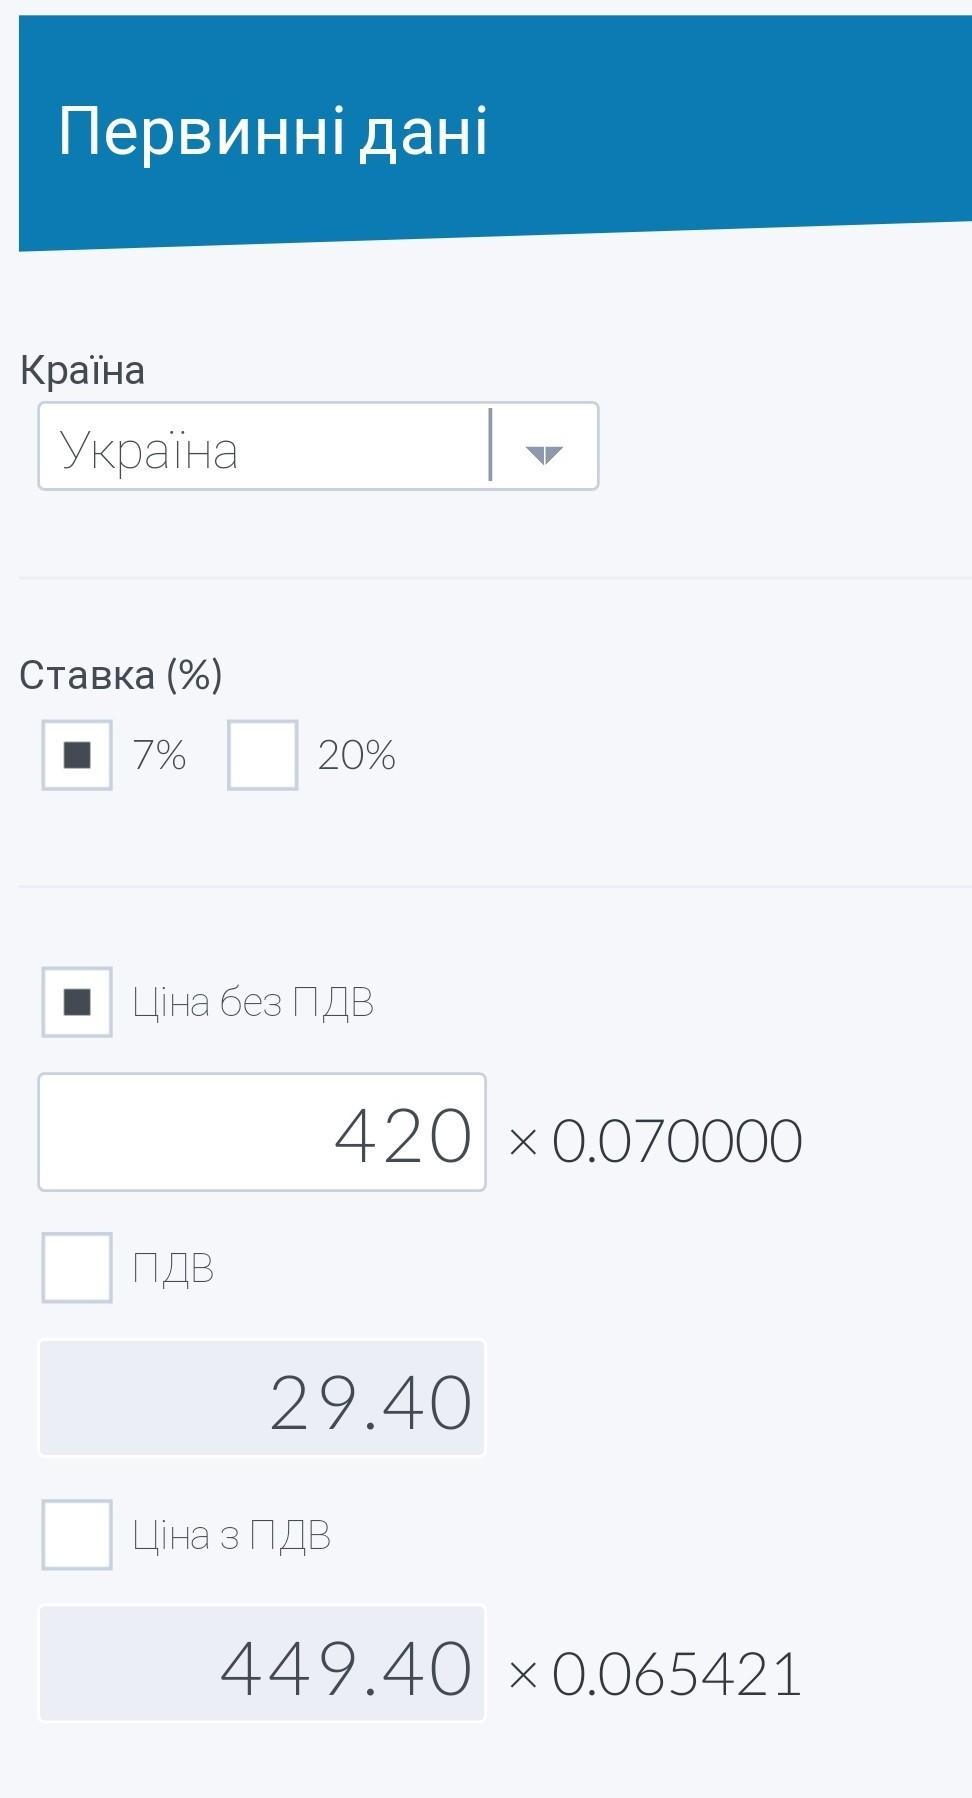Focus the price input containing 420

click(x=262, y=1133)
